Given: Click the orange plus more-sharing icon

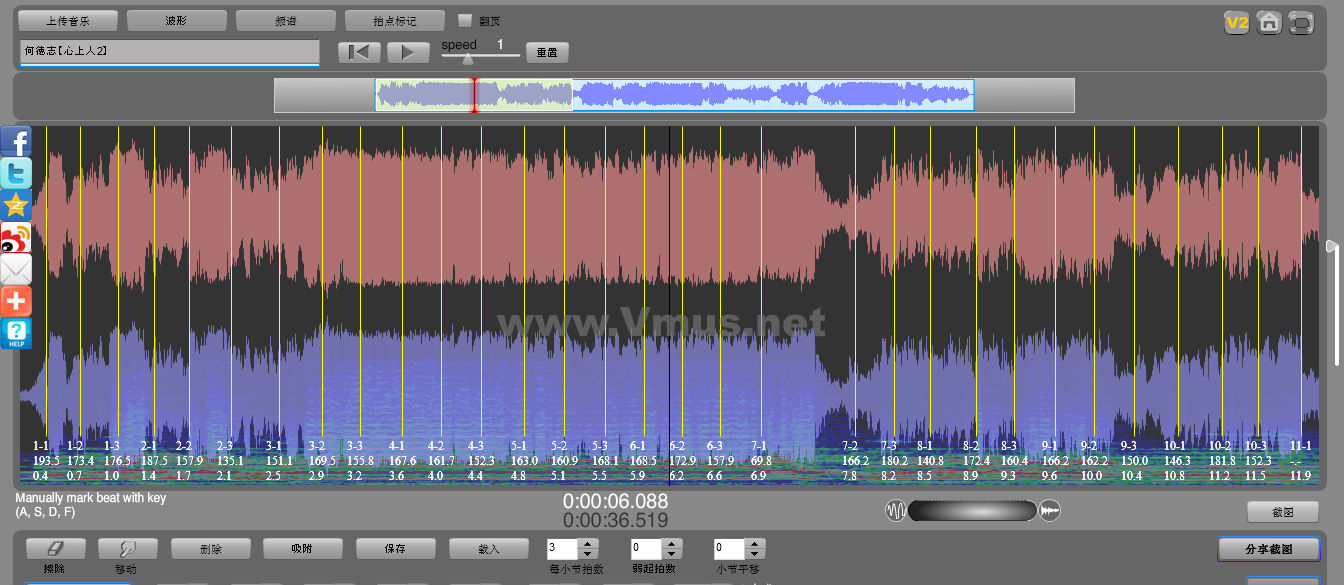Looking at the screenshot, I should (x=16, y=301).
